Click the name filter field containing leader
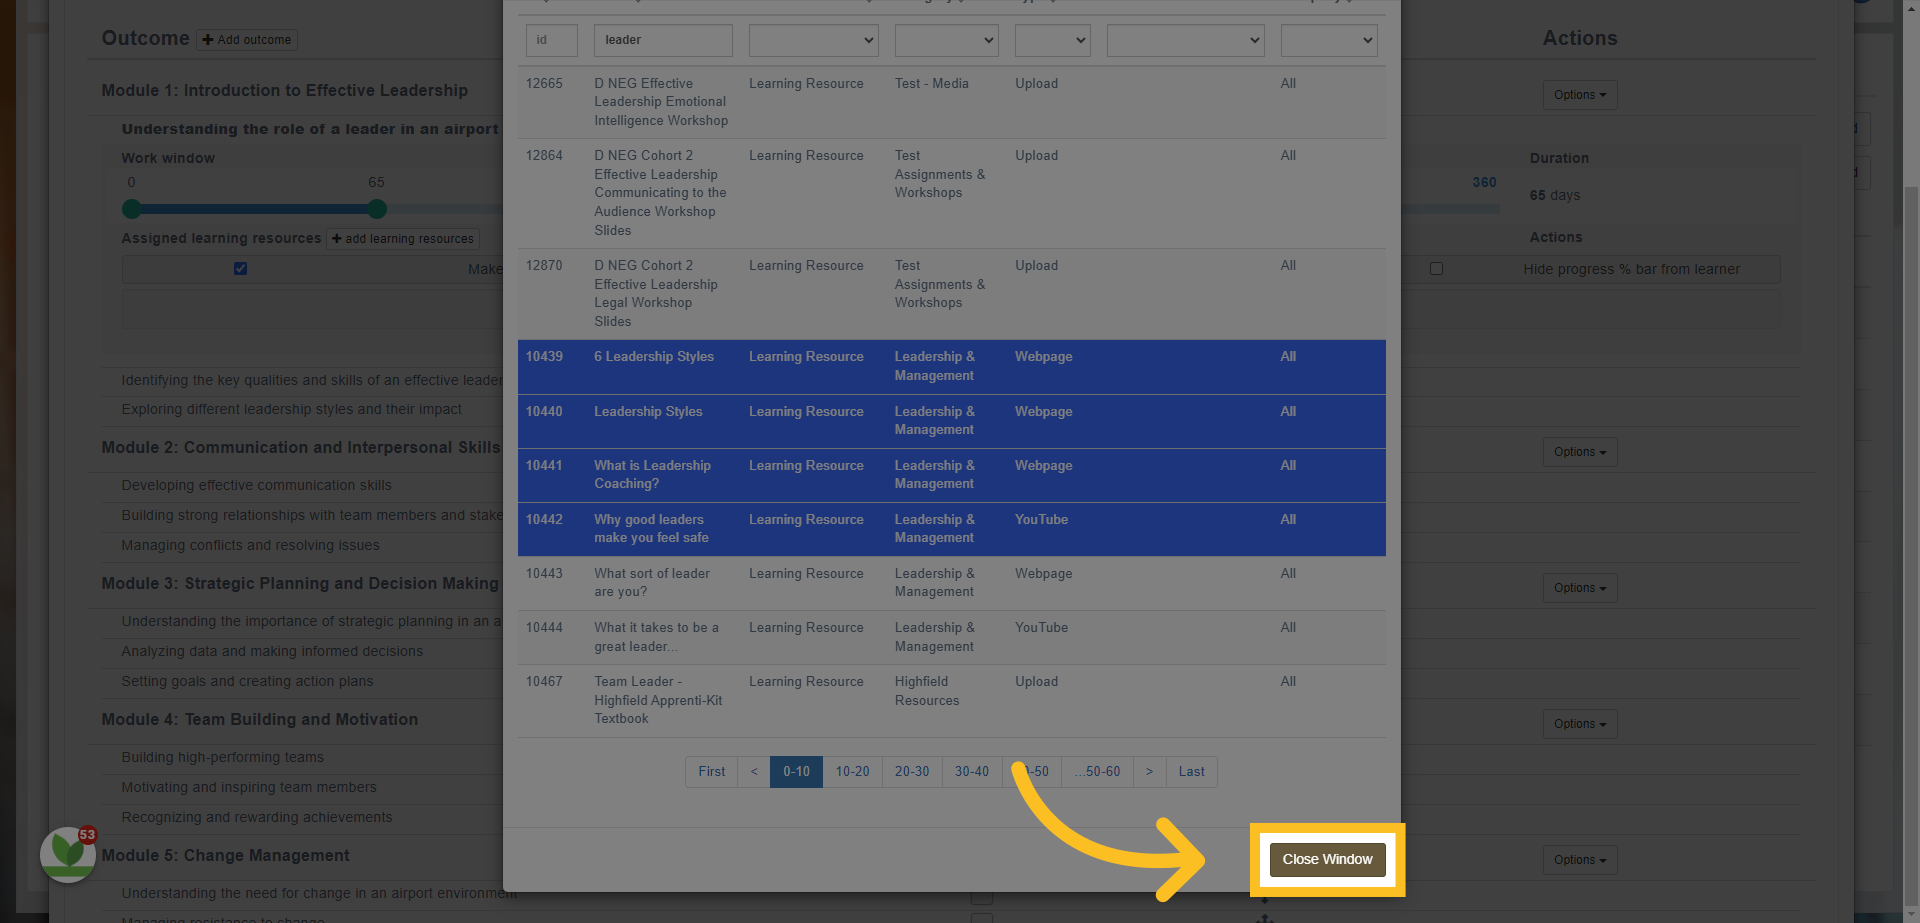Viewport: 1920px width, 923px height. 663,40
